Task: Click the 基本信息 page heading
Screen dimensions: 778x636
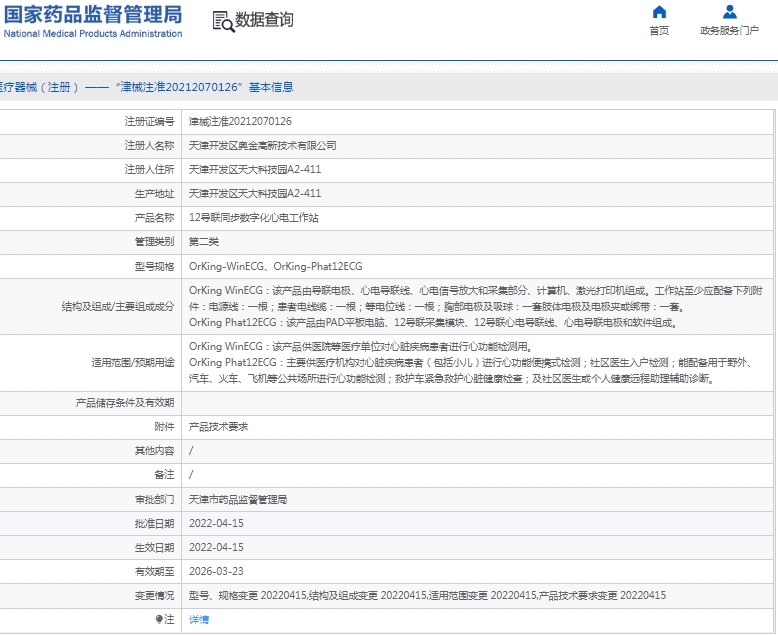Action: coord(271,87)
